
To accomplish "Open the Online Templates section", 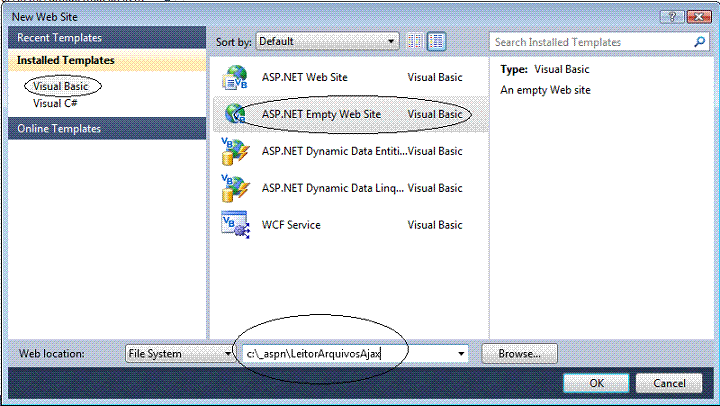I will [57, 129].
